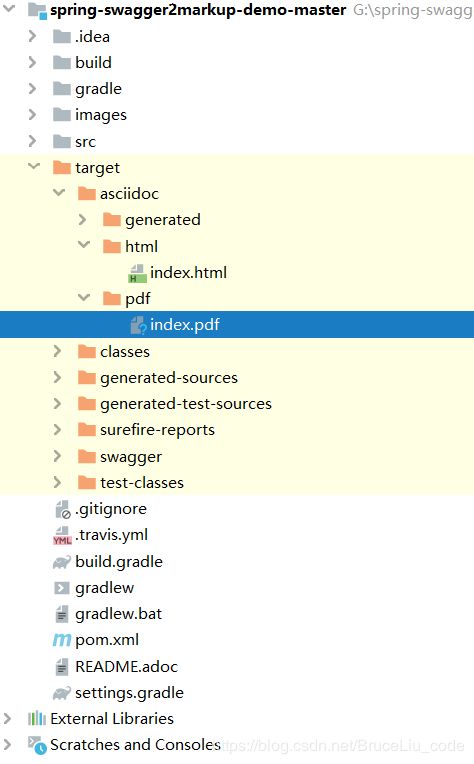
Task: Collapse the target folder
Action: (x=34, y=167)
